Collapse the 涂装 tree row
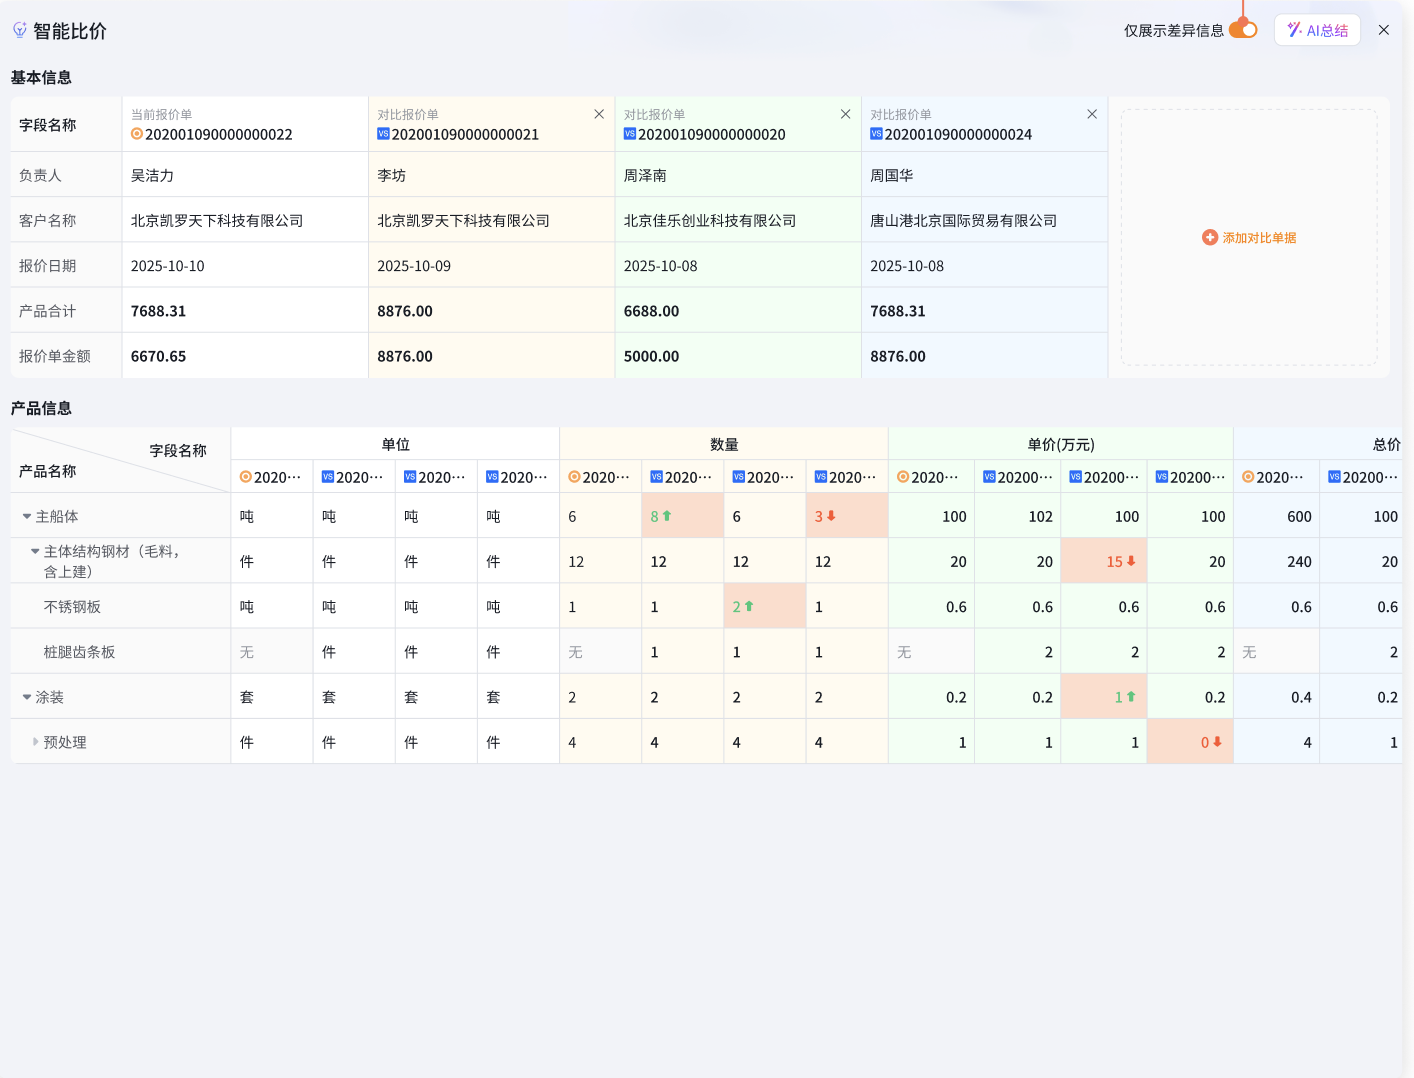The image size is (1414, 1078). tap(27, 697)
